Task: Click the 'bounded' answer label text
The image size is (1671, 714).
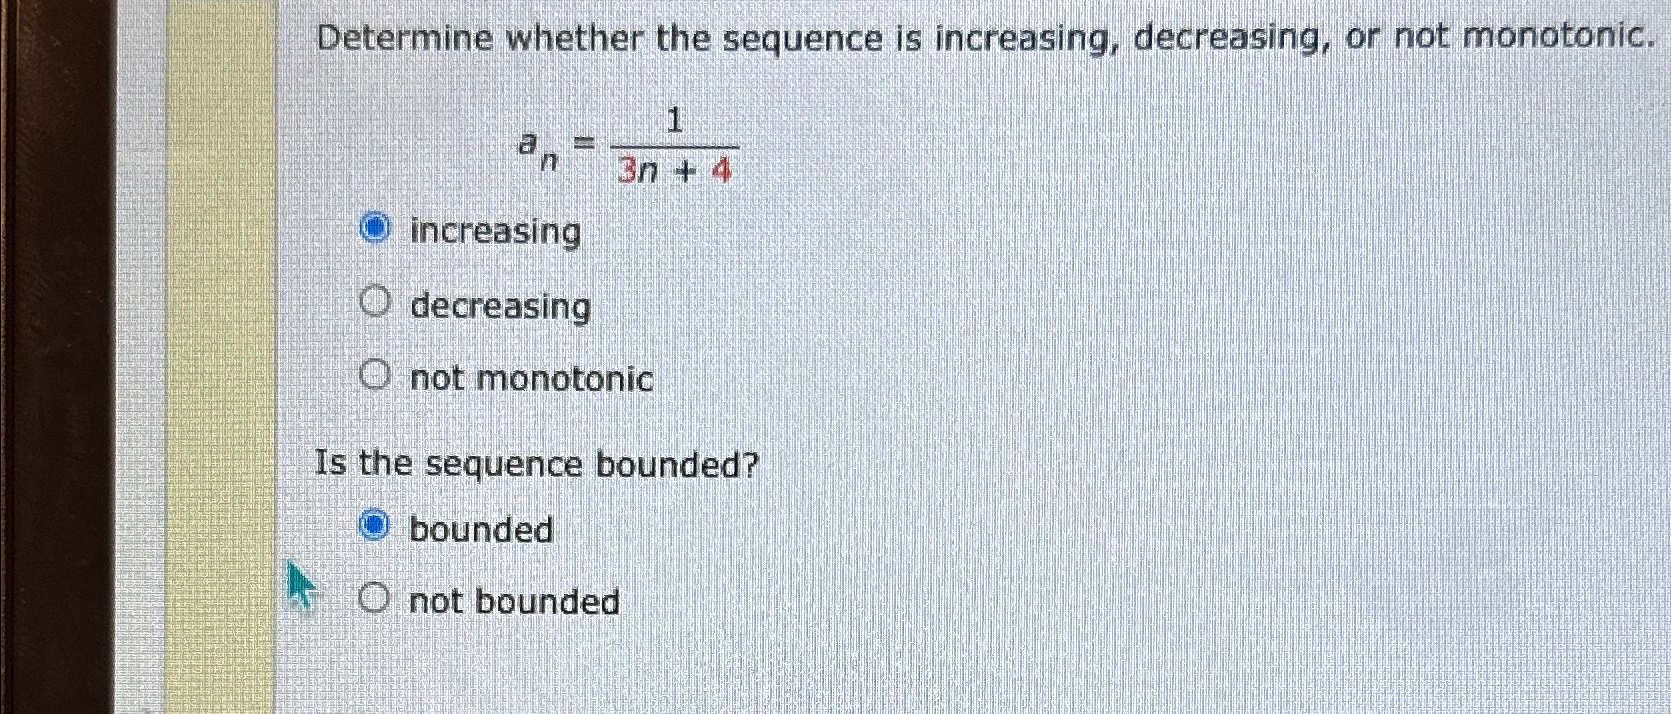Action: [x=481, y=528]
